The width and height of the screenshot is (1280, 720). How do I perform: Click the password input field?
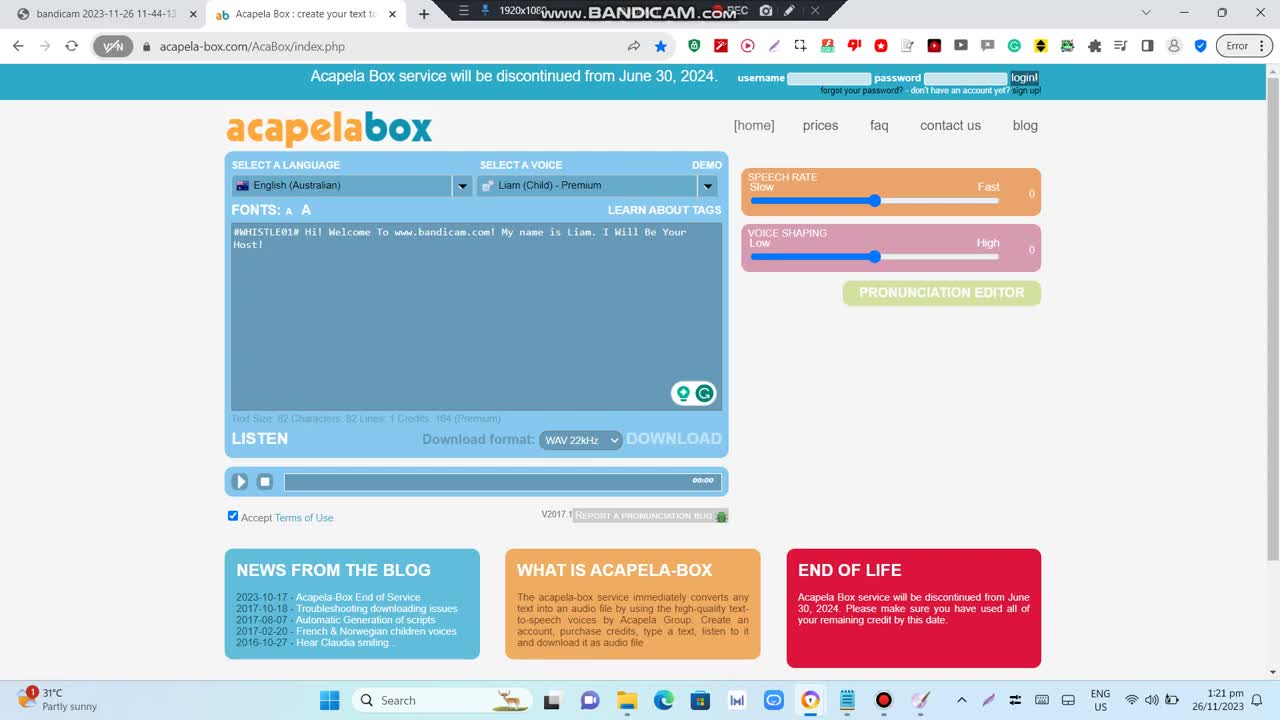pyautogui.click(x=965, y=78)
